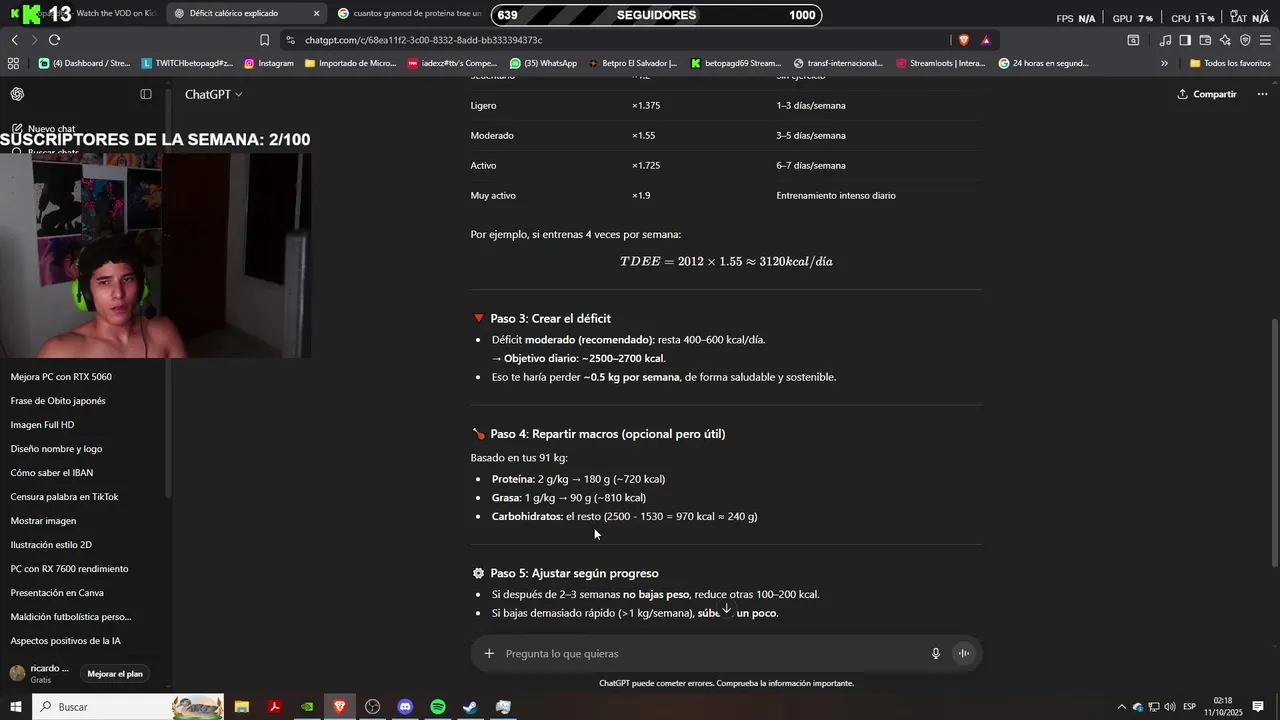This screenshot has height=720, width=1280.
Task: Open the ricardo account profile menu
Action: click(40, 673)
